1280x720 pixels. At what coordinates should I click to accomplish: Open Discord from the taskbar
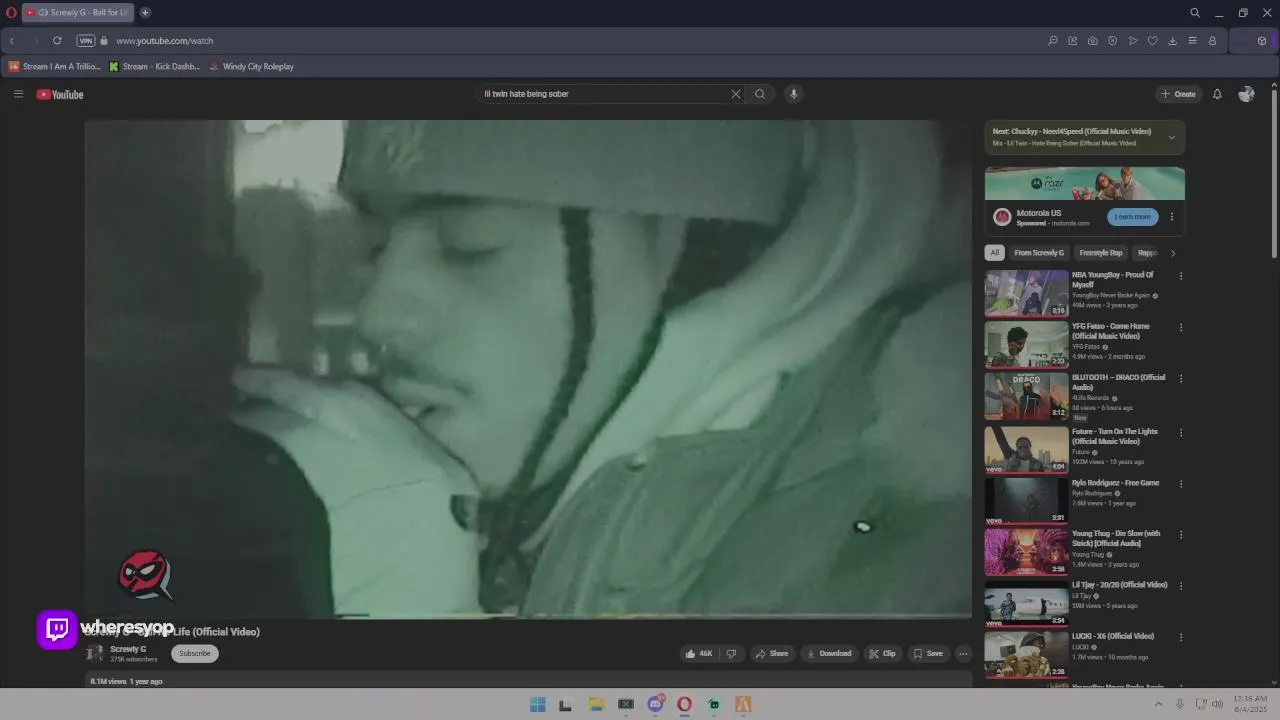point(655,705)
